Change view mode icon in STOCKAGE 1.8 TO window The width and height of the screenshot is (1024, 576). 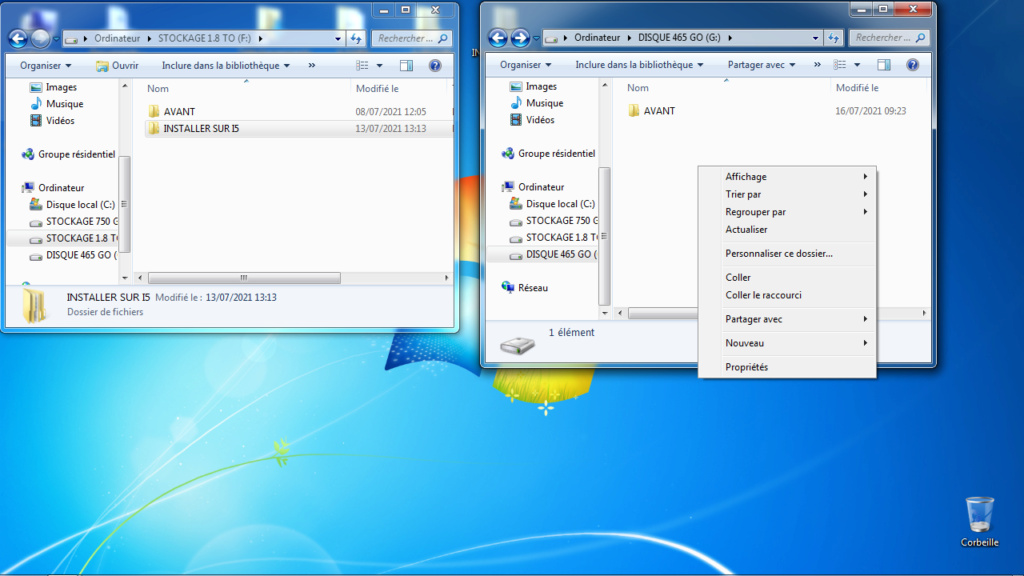(362, 65)
